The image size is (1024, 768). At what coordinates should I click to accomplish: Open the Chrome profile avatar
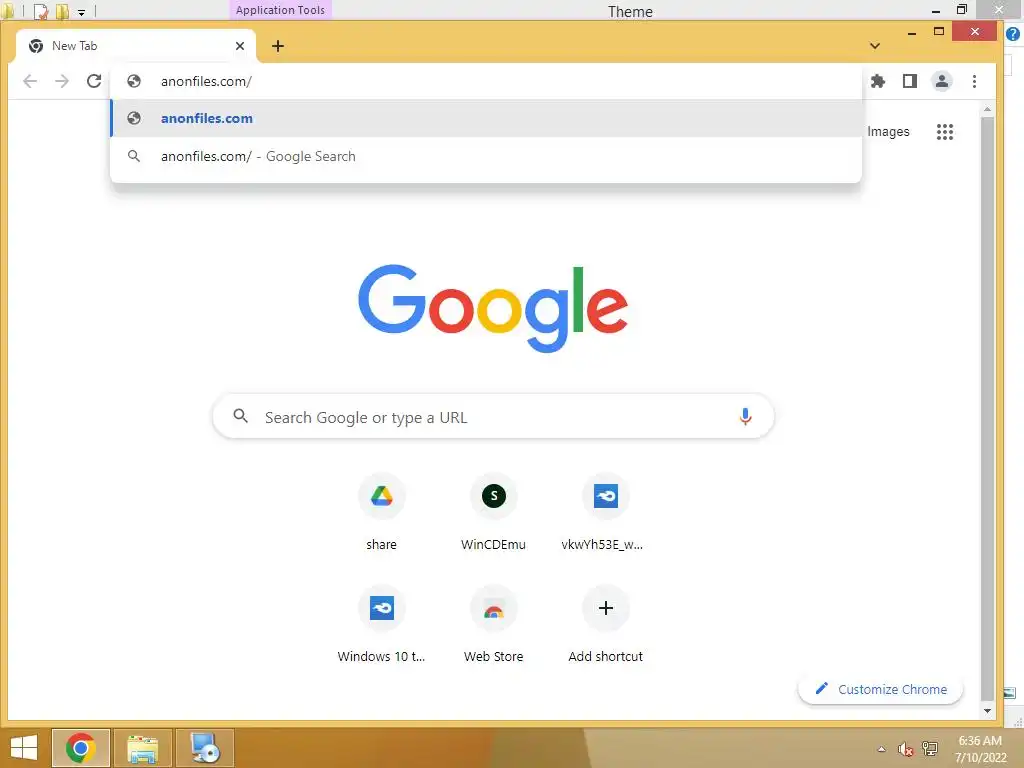pos(942,81)
